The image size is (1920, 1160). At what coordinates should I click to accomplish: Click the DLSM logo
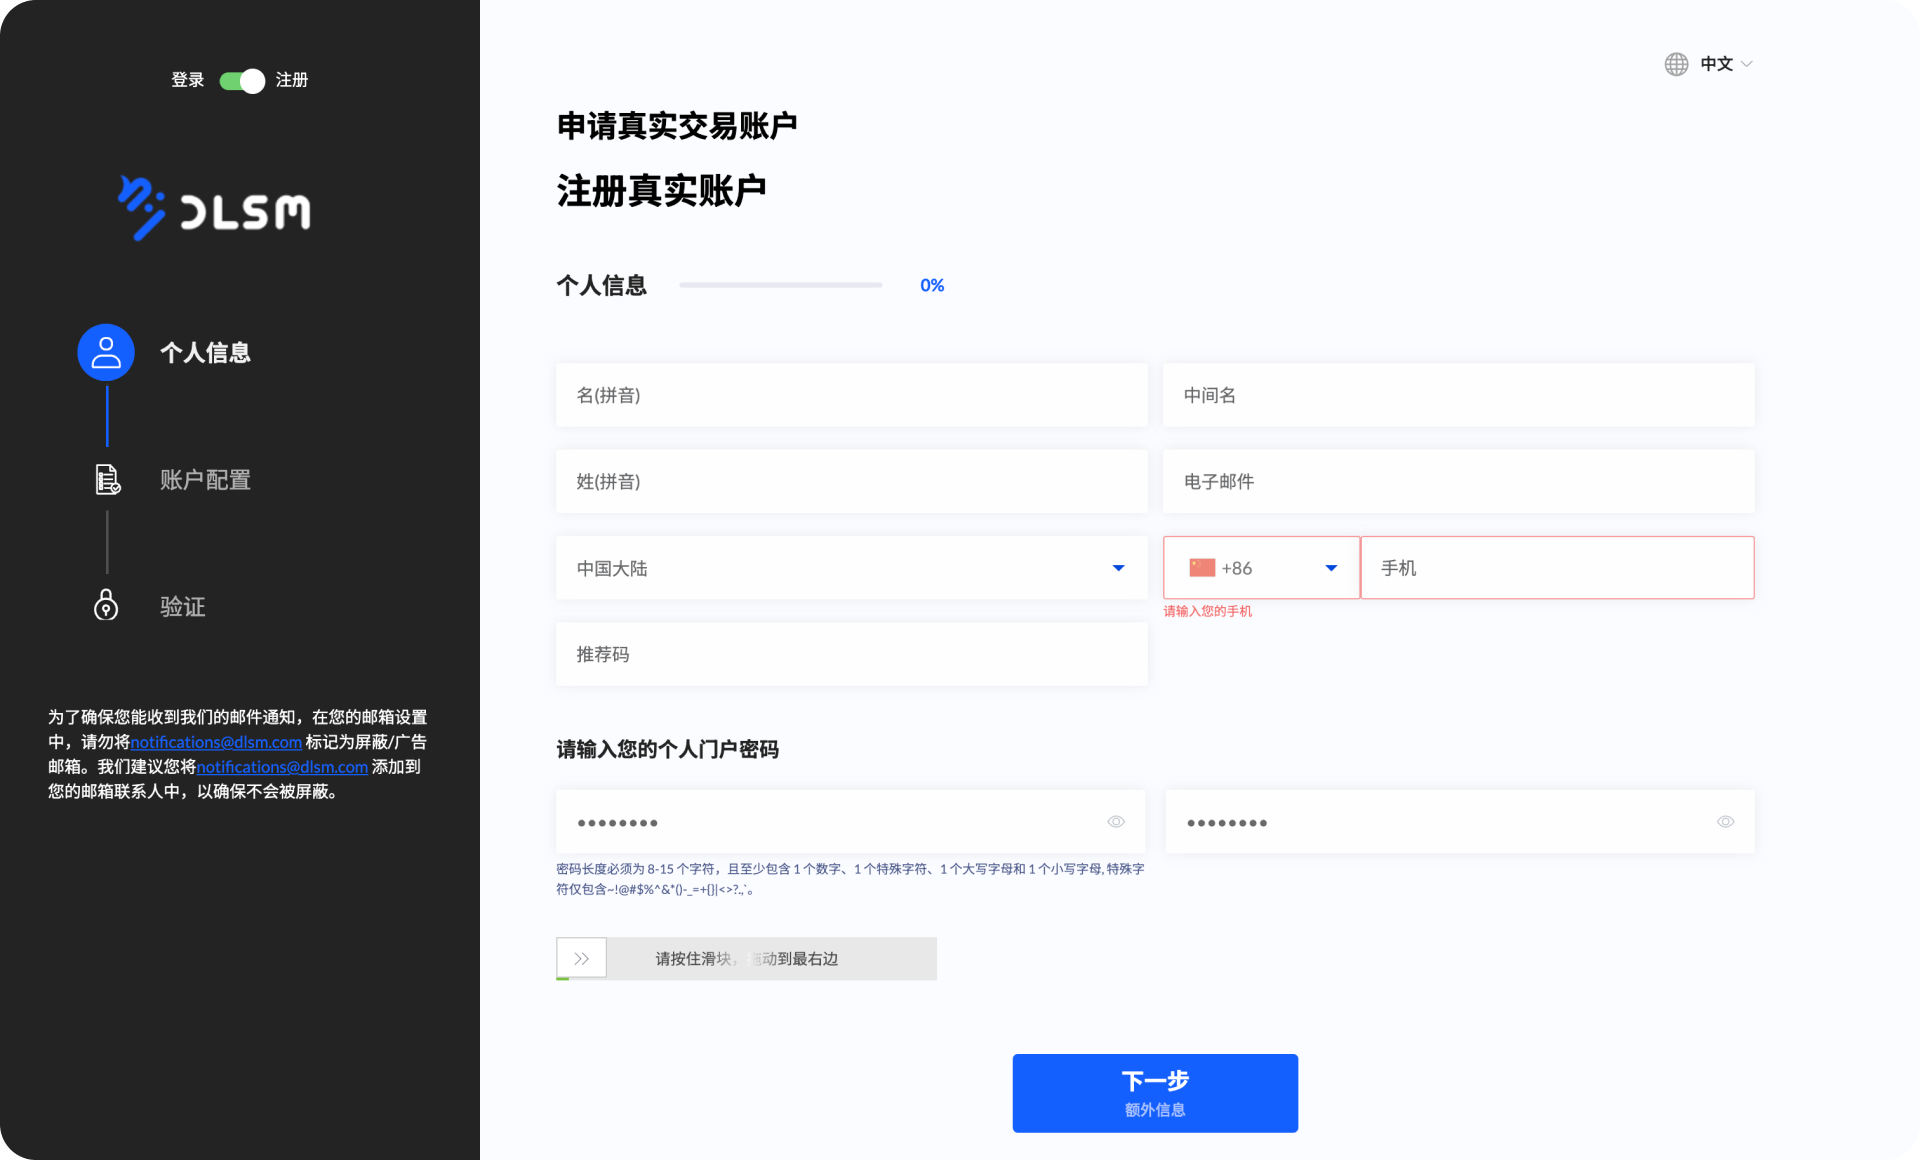point(214,209)
